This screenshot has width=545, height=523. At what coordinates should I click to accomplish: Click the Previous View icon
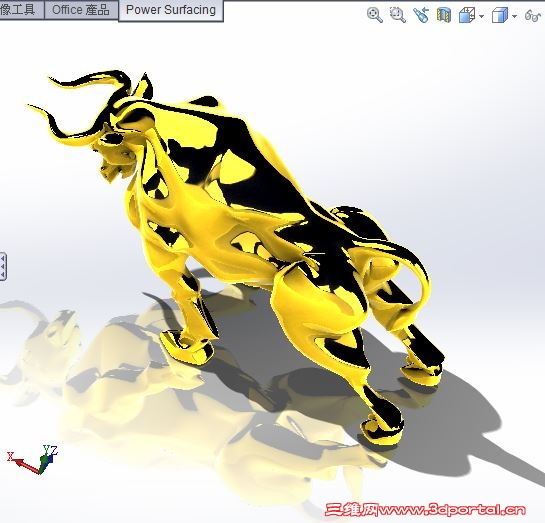pyautogui.click(x=421, y=15)
